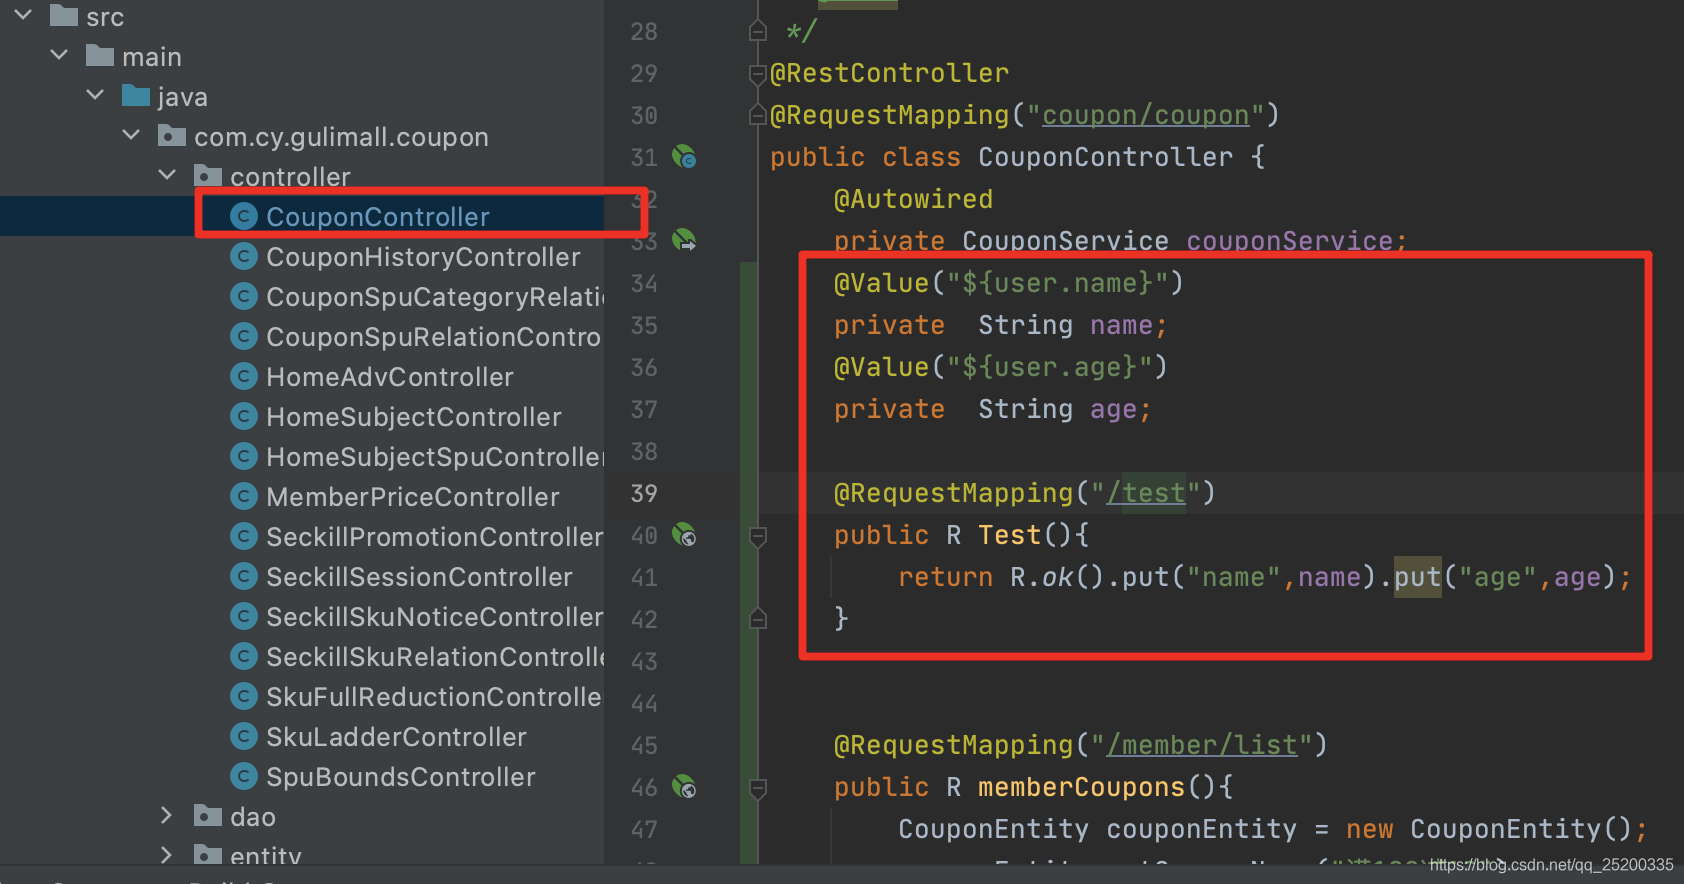This screenshot has height=884, width=1684.
Task: Open SeckillSessionController file
Action: point(419,576)
